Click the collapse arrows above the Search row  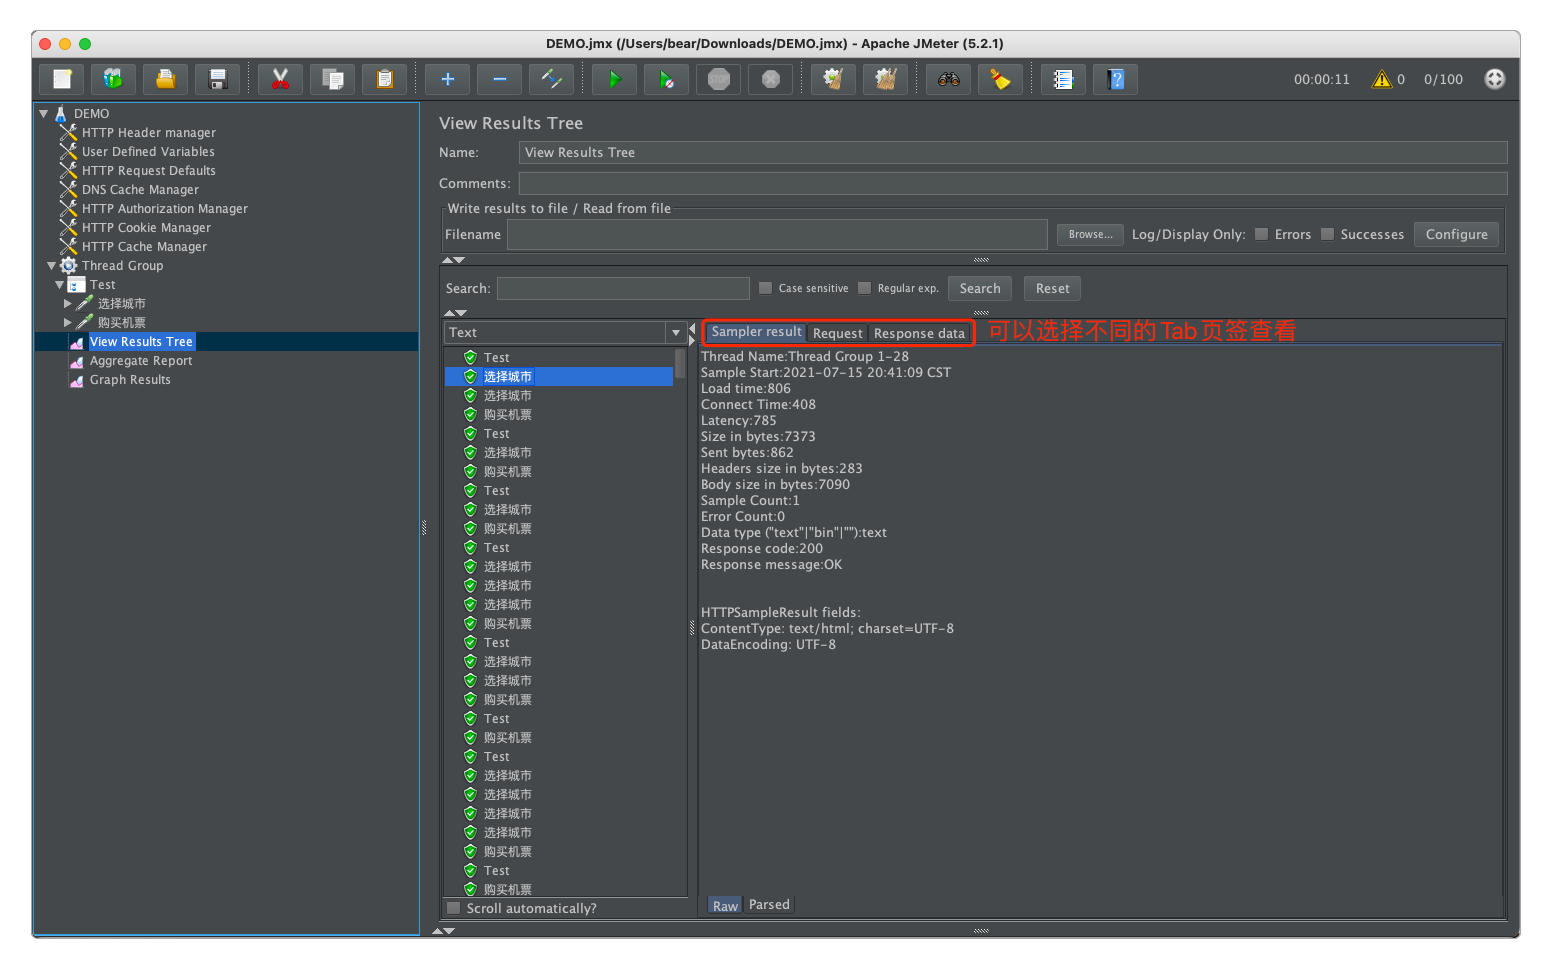point(454,260)
